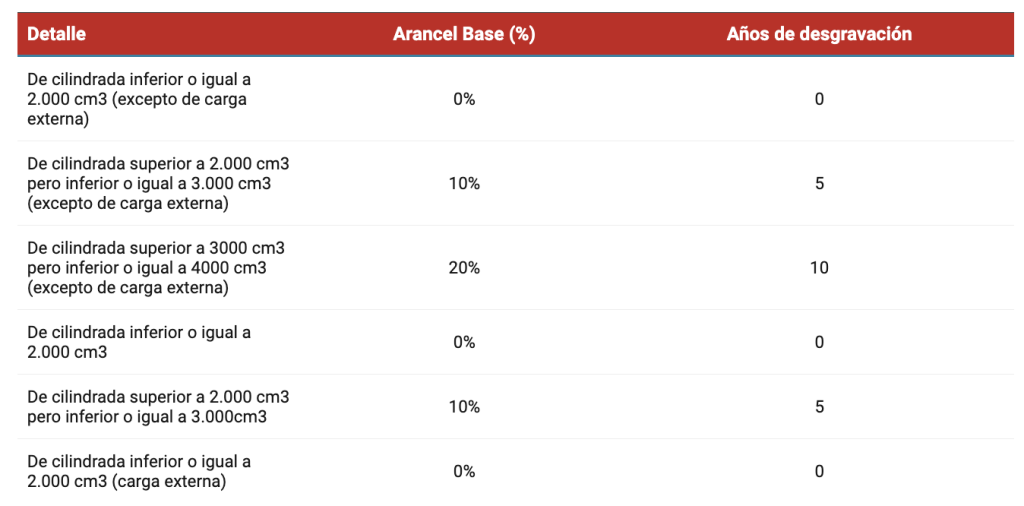The width and height of the screenshot is (1024, 506).
Task: Select the 10 years desgravación cell
Action: pos(819,268)
